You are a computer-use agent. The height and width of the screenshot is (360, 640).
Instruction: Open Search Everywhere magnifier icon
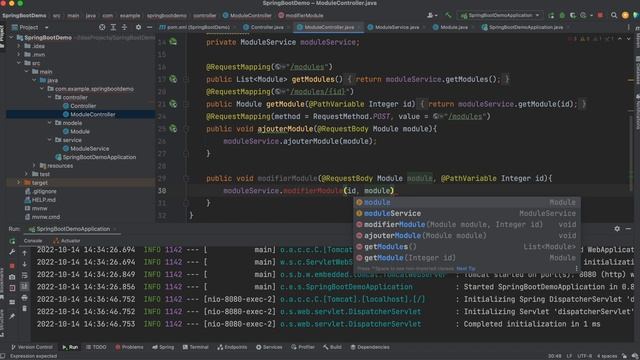coord(614,16)
